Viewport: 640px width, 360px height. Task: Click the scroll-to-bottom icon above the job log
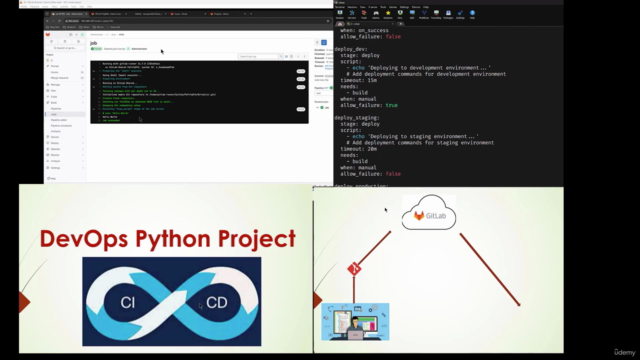pyautogui.click(x=304, y=56)
